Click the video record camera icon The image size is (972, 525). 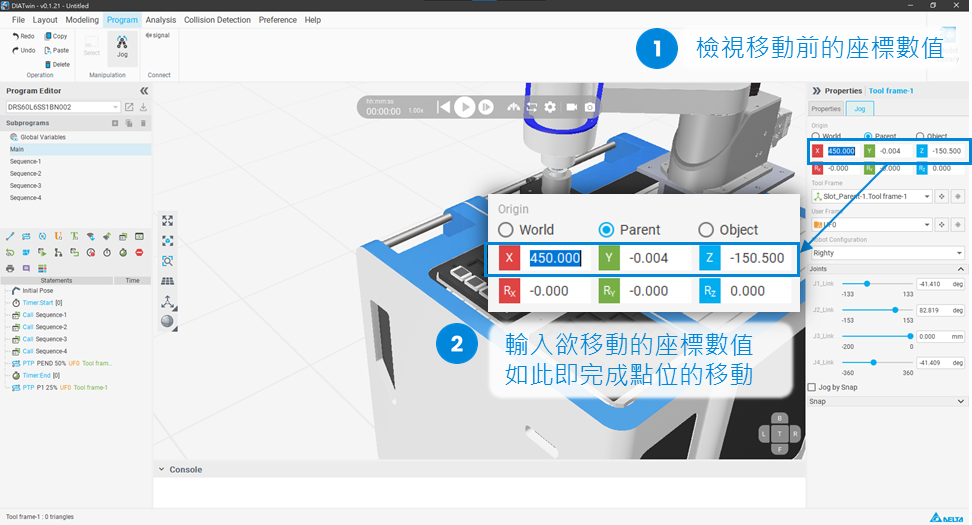point(572,107)
